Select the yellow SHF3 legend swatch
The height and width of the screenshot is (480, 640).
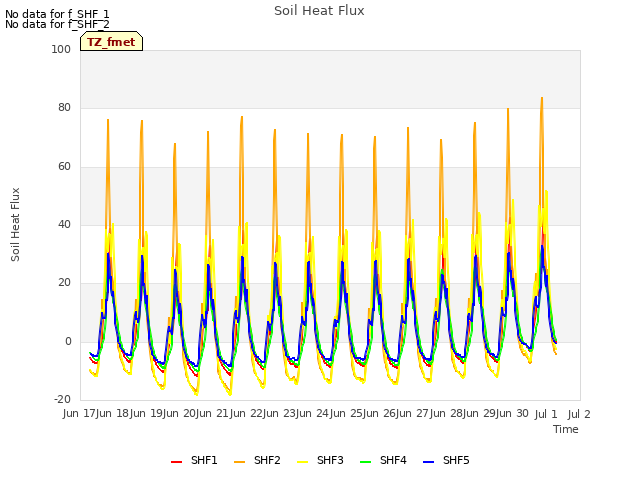click(302, 462)
